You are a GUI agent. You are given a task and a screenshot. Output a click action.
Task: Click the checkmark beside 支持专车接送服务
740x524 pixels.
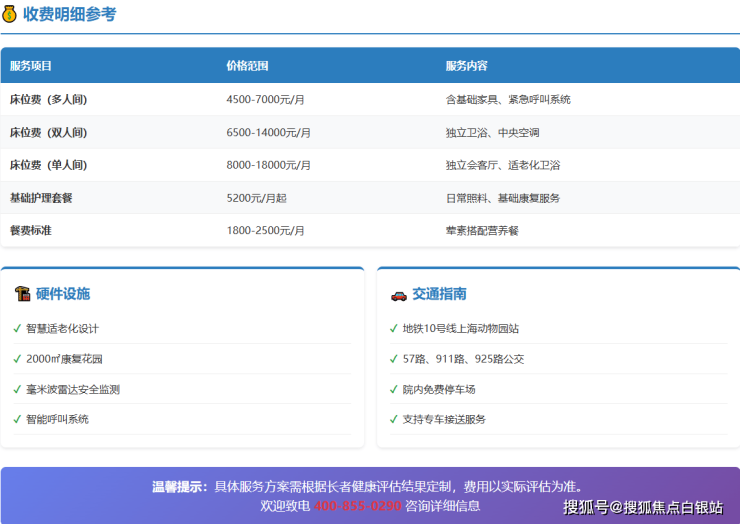393,419
